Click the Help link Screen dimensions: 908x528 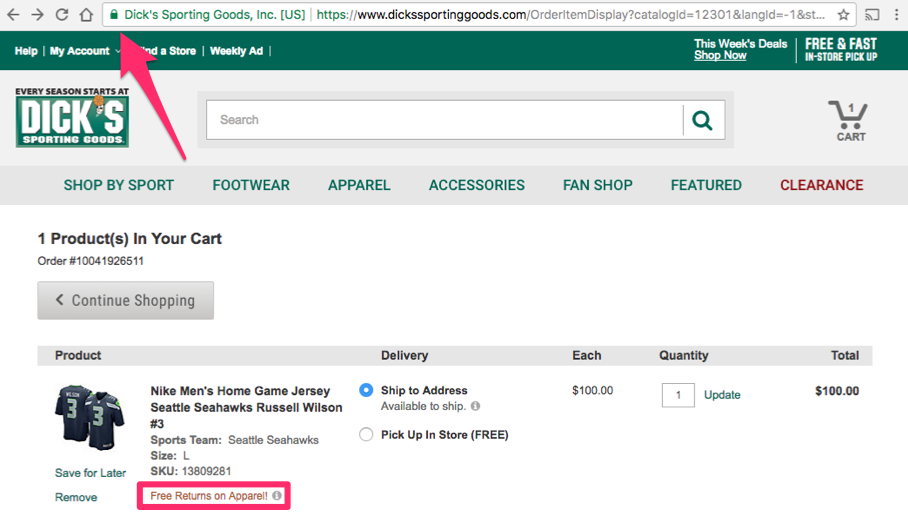tap(26, 51)
